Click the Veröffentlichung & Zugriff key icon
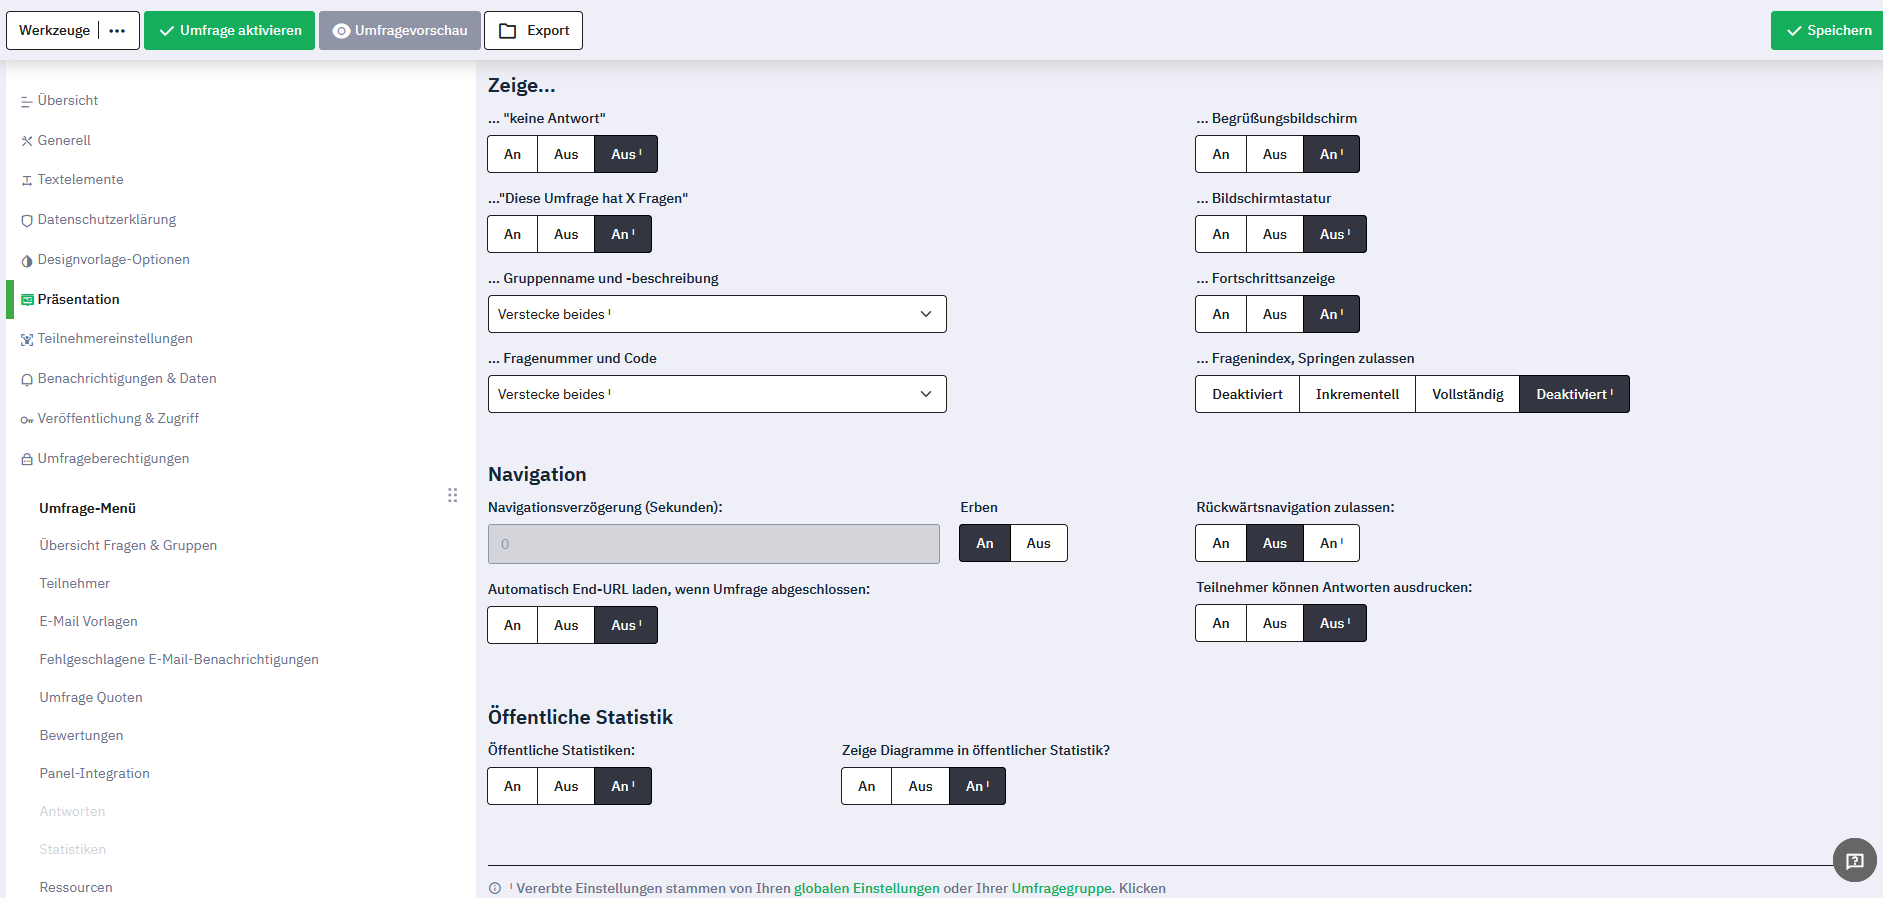 point(27,420)
